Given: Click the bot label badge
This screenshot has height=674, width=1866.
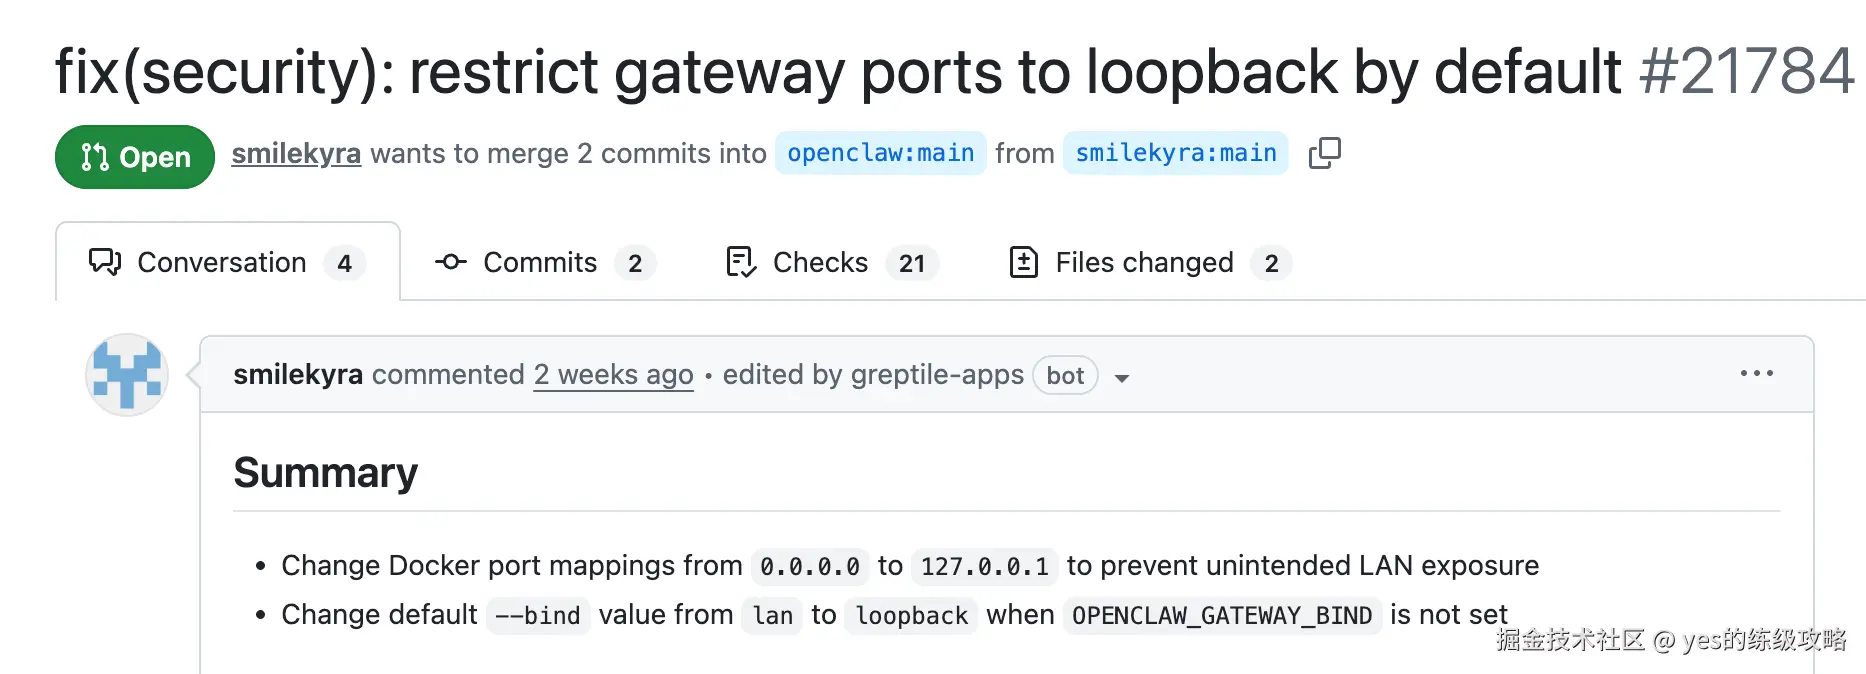Looking at the screenshot, I should tap(1065, 376).
